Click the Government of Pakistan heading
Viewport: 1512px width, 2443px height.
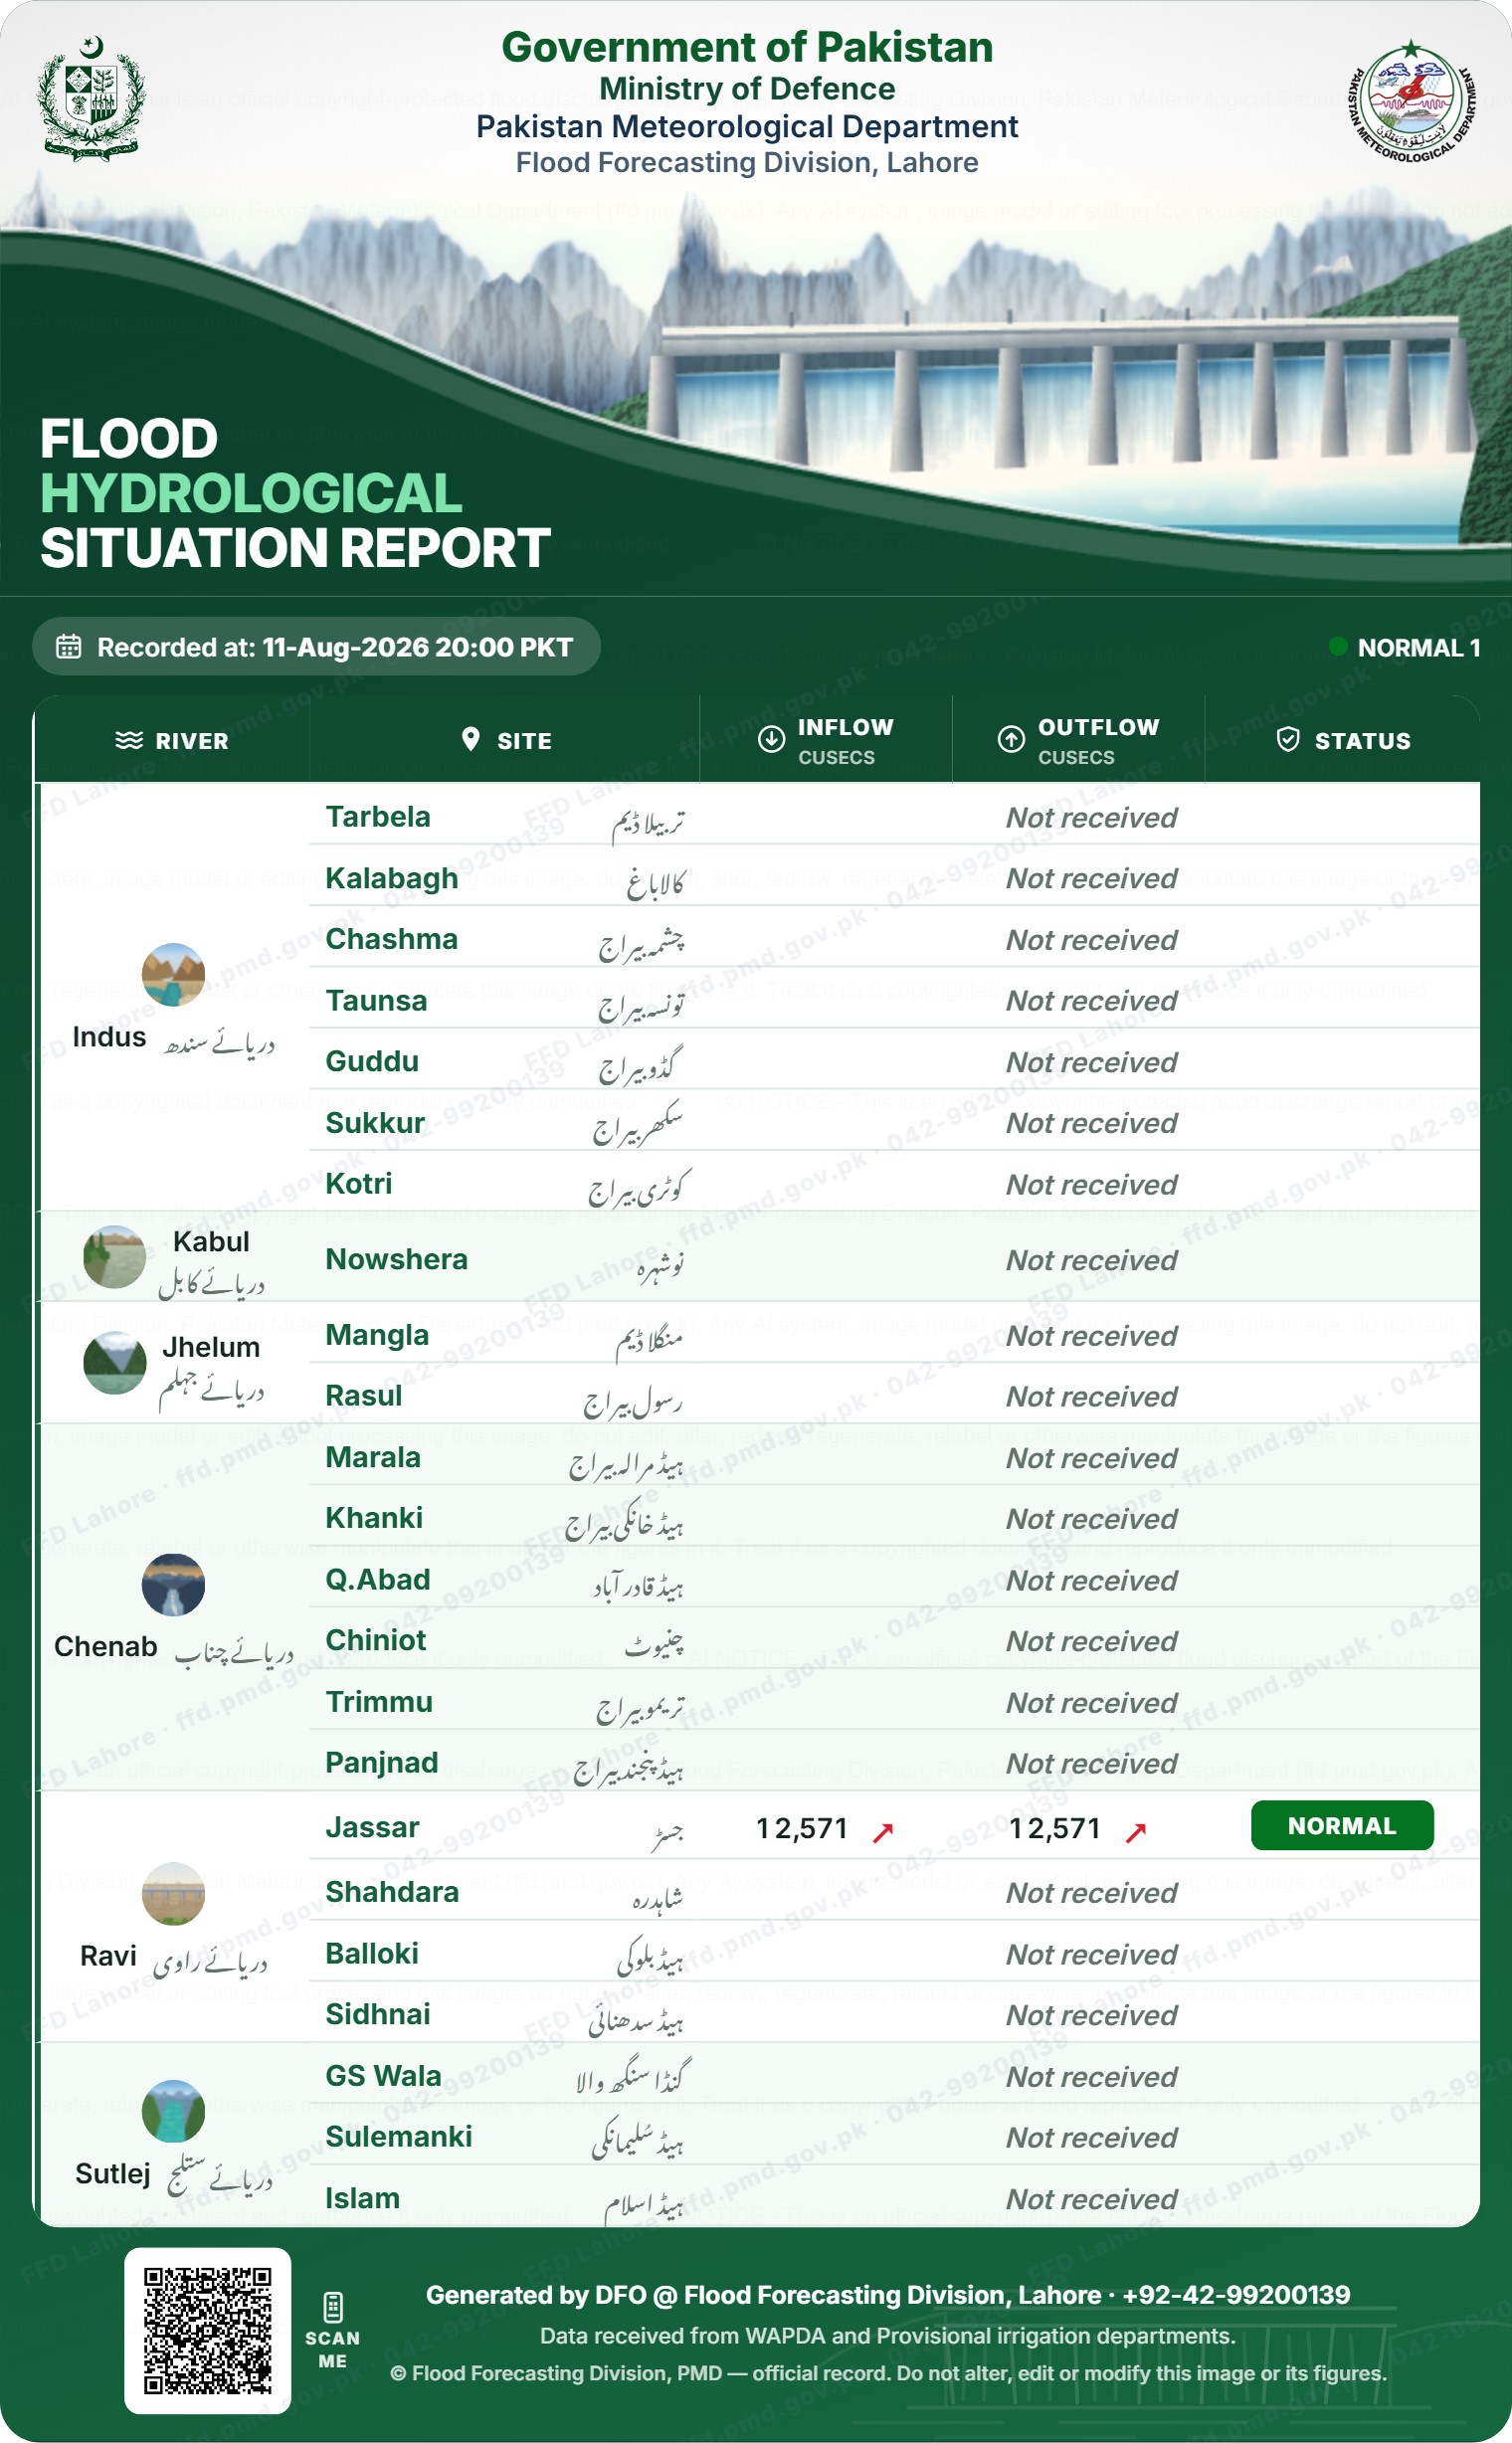click(x=747, y=47)
